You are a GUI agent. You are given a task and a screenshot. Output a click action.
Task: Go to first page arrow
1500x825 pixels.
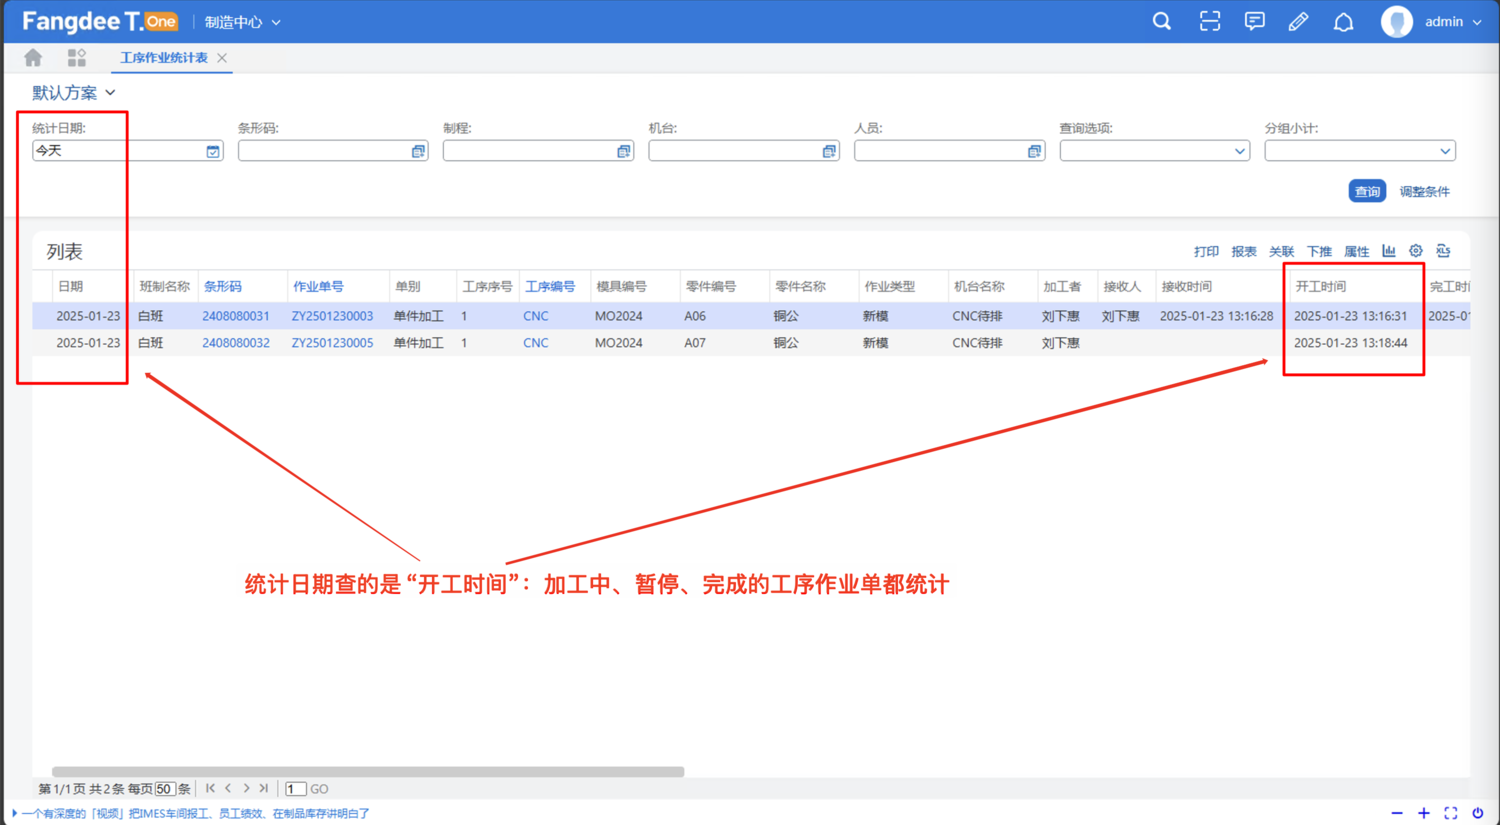click(210, 788)
